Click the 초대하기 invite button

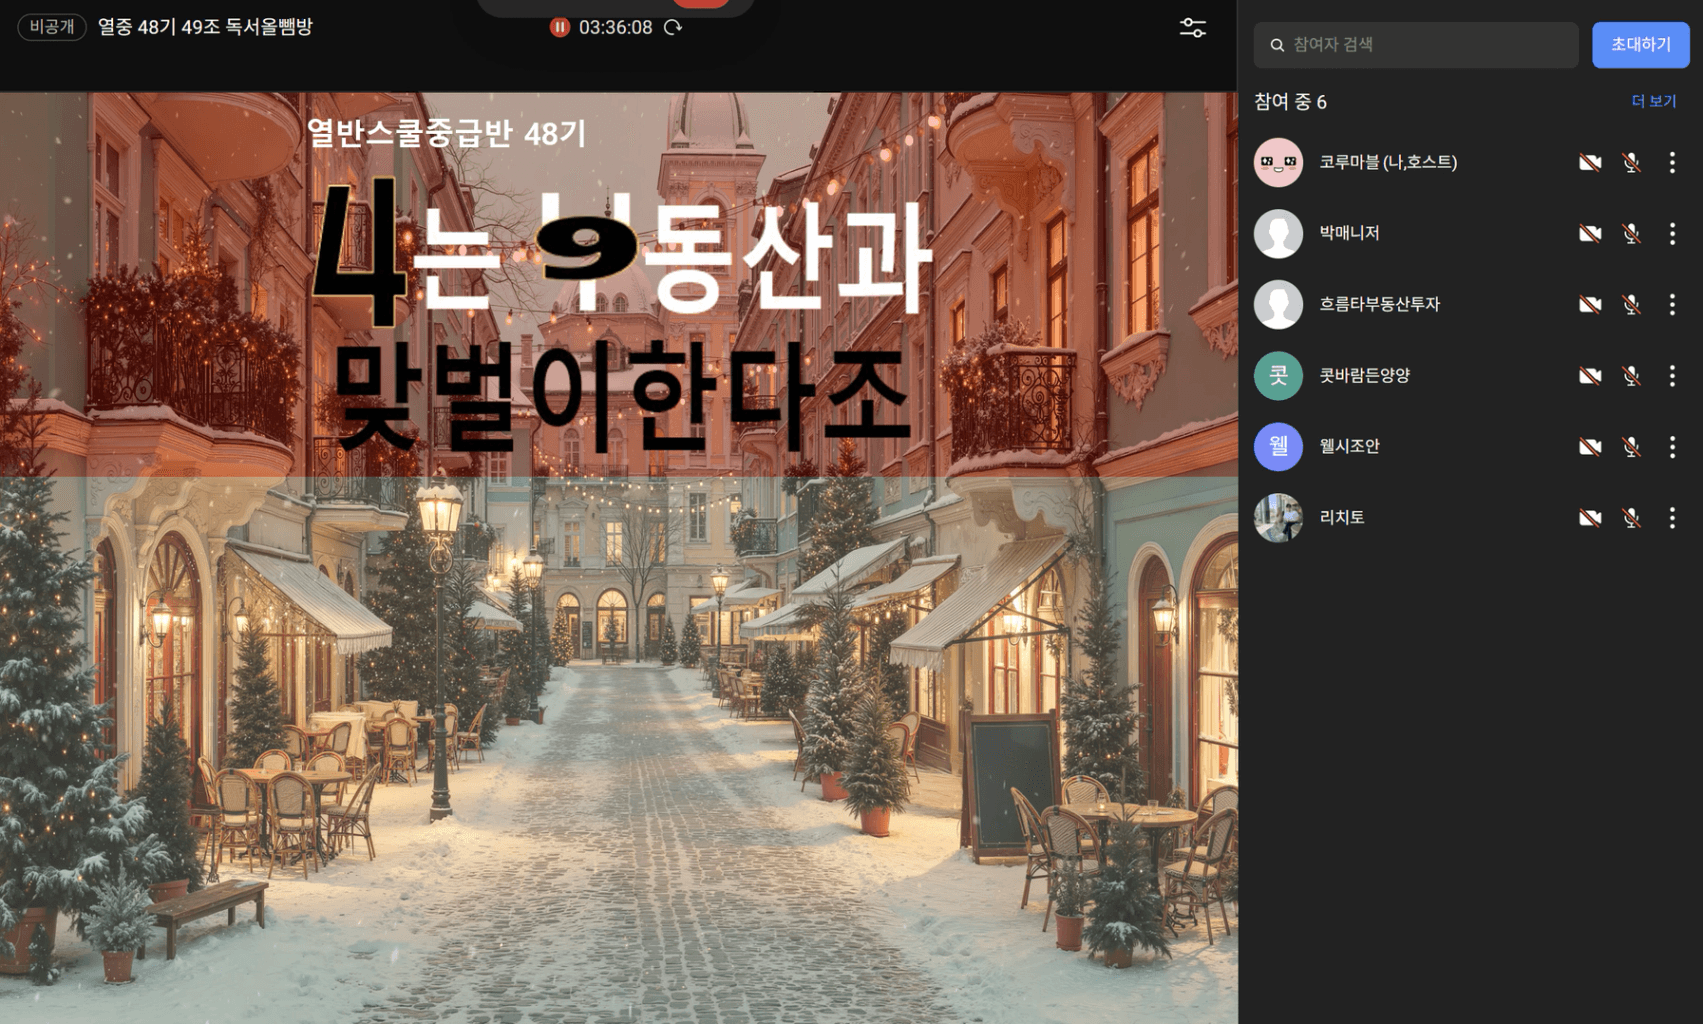point(1640,45)
